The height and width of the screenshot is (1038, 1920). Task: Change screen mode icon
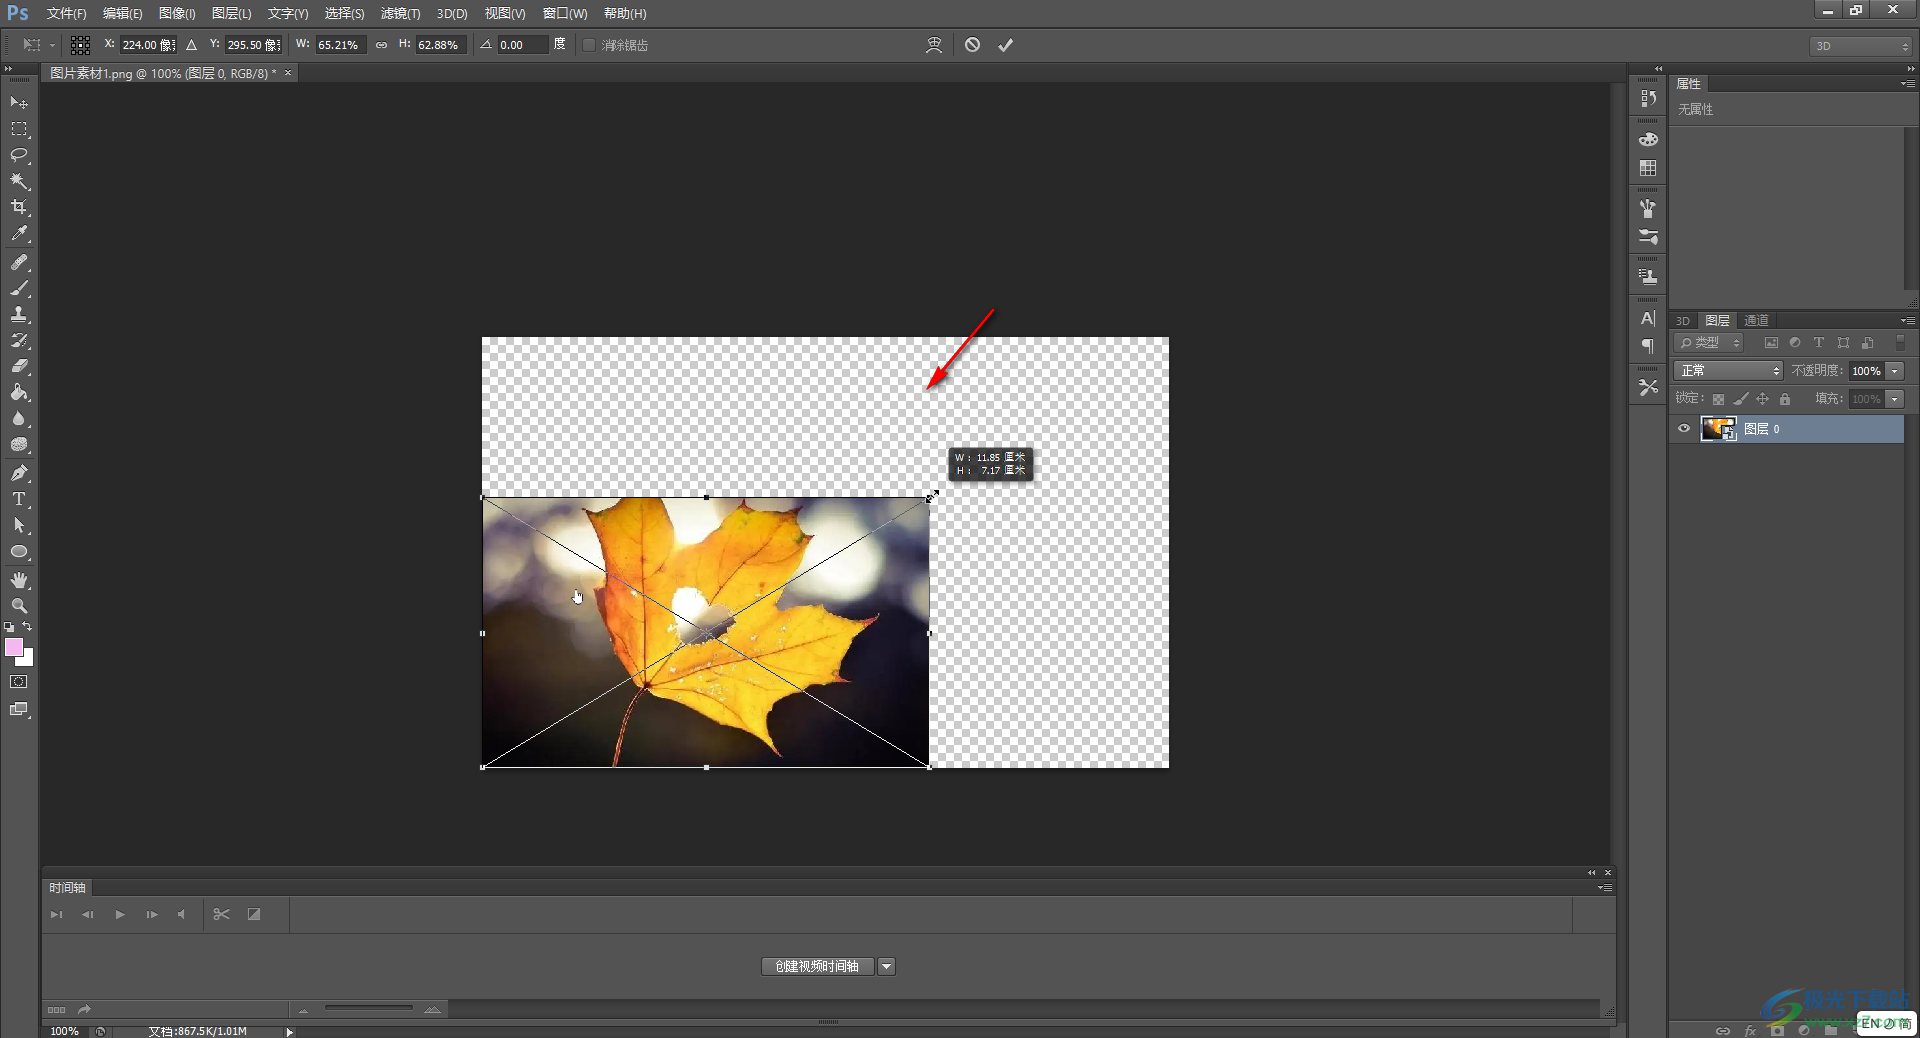[x=19, y=709]
